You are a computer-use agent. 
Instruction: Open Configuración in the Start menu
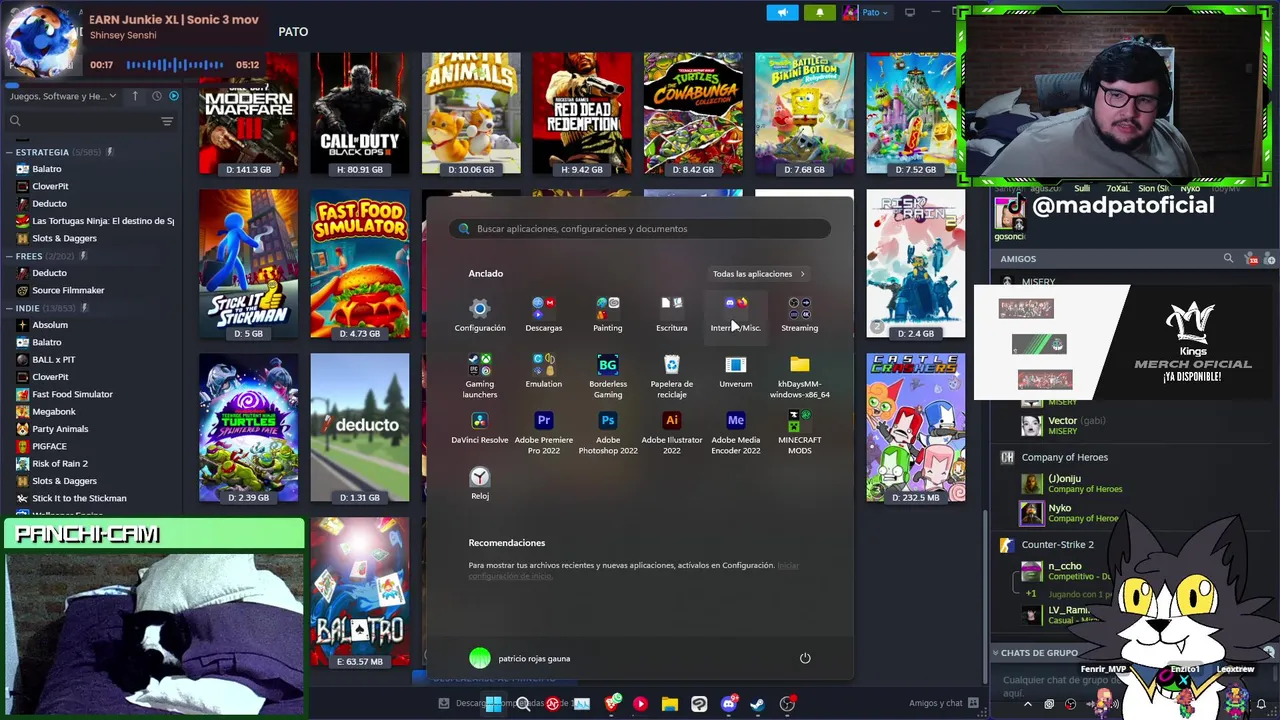click(480, 314)
